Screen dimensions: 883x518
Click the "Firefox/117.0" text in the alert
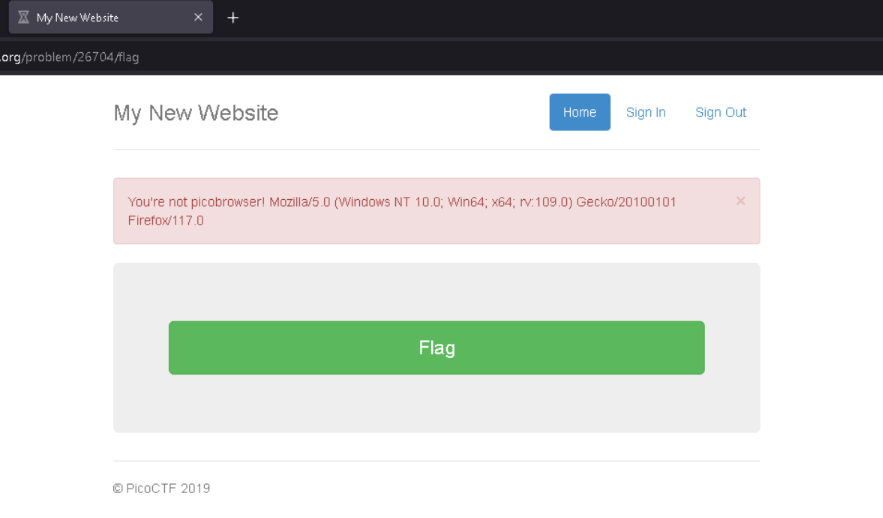tap(166, 220)
